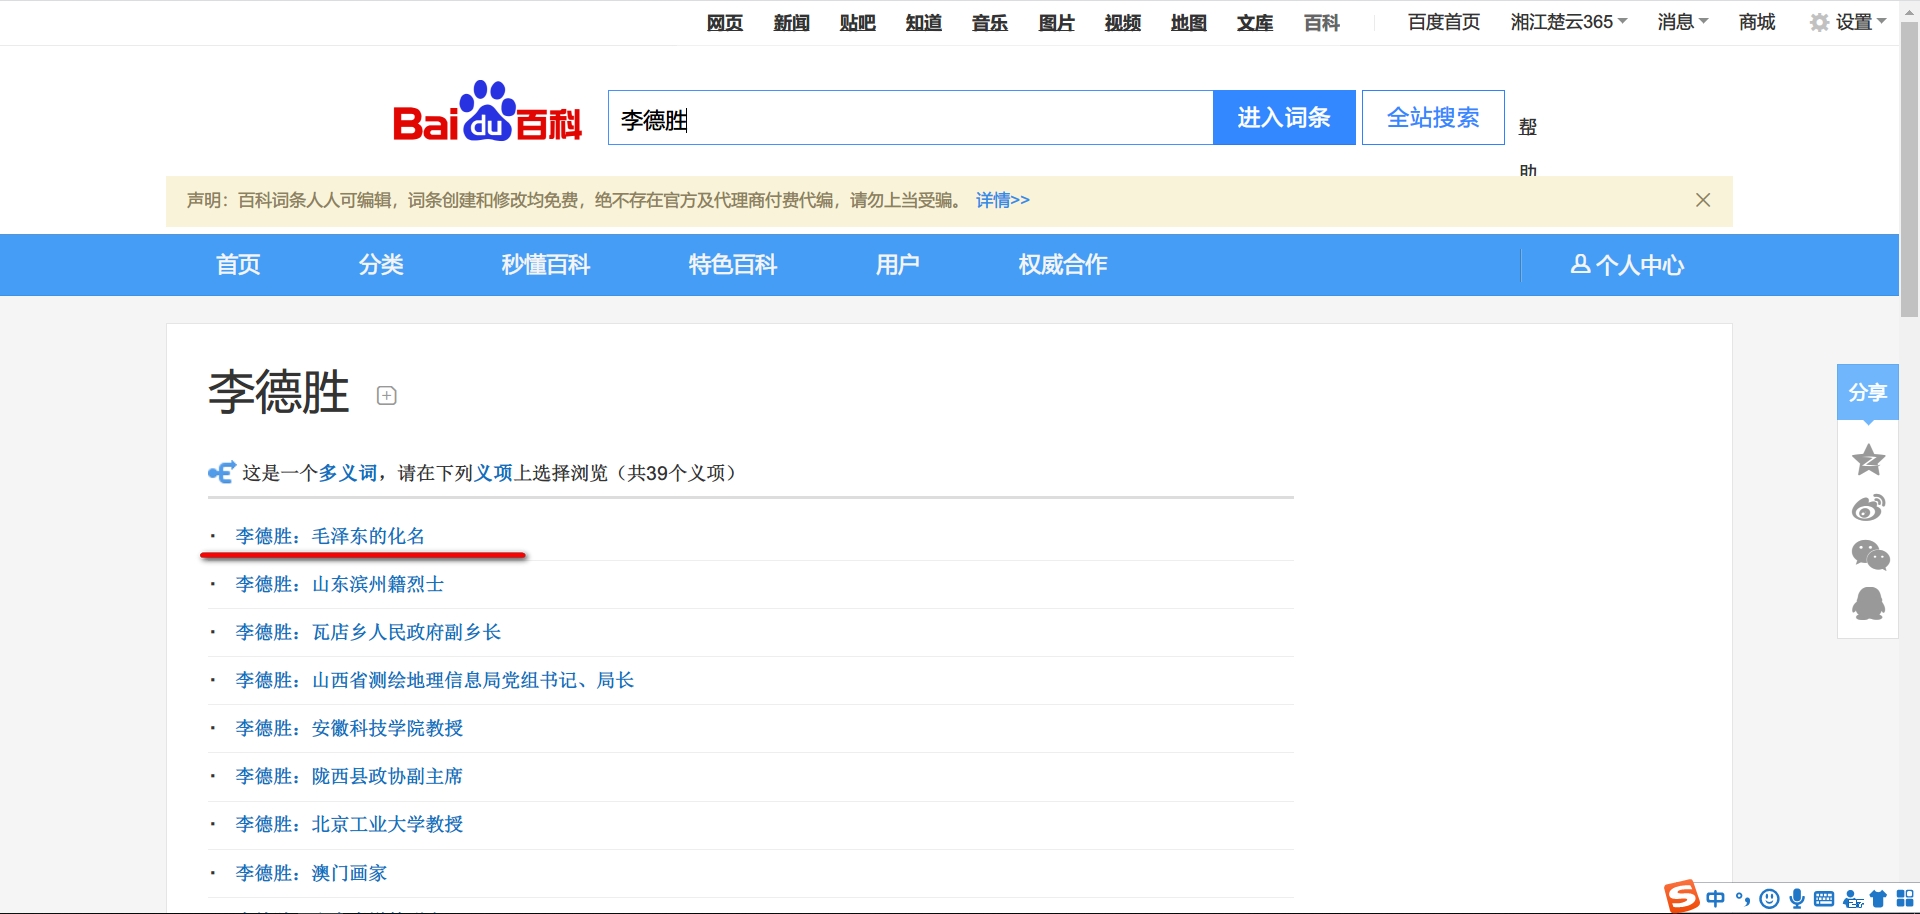The width and height of the screenshot is (1920, 914).
Task: Toggle Sogou input punctuation mode
Action: 1743,899
